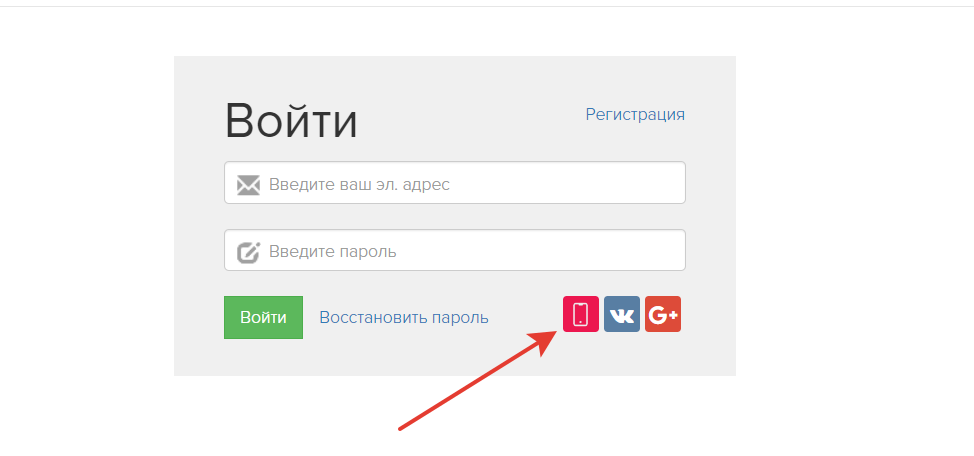Log in via Google+ icon

coord(663,314)
